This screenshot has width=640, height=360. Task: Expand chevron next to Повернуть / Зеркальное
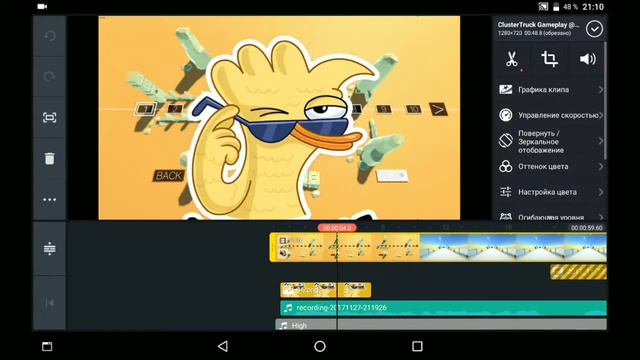coord(601,141)
